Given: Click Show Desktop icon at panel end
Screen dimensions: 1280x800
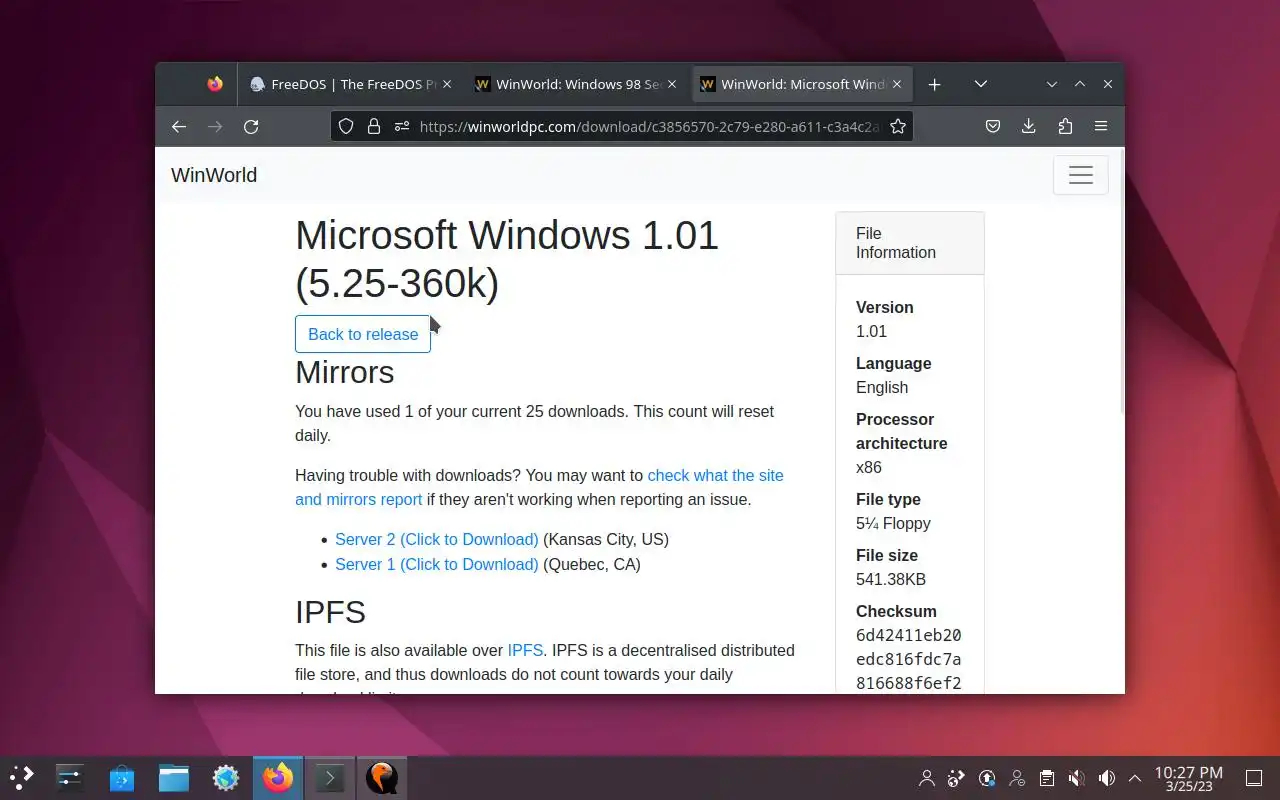Looking at the screenshot, I should point(1254,777).
